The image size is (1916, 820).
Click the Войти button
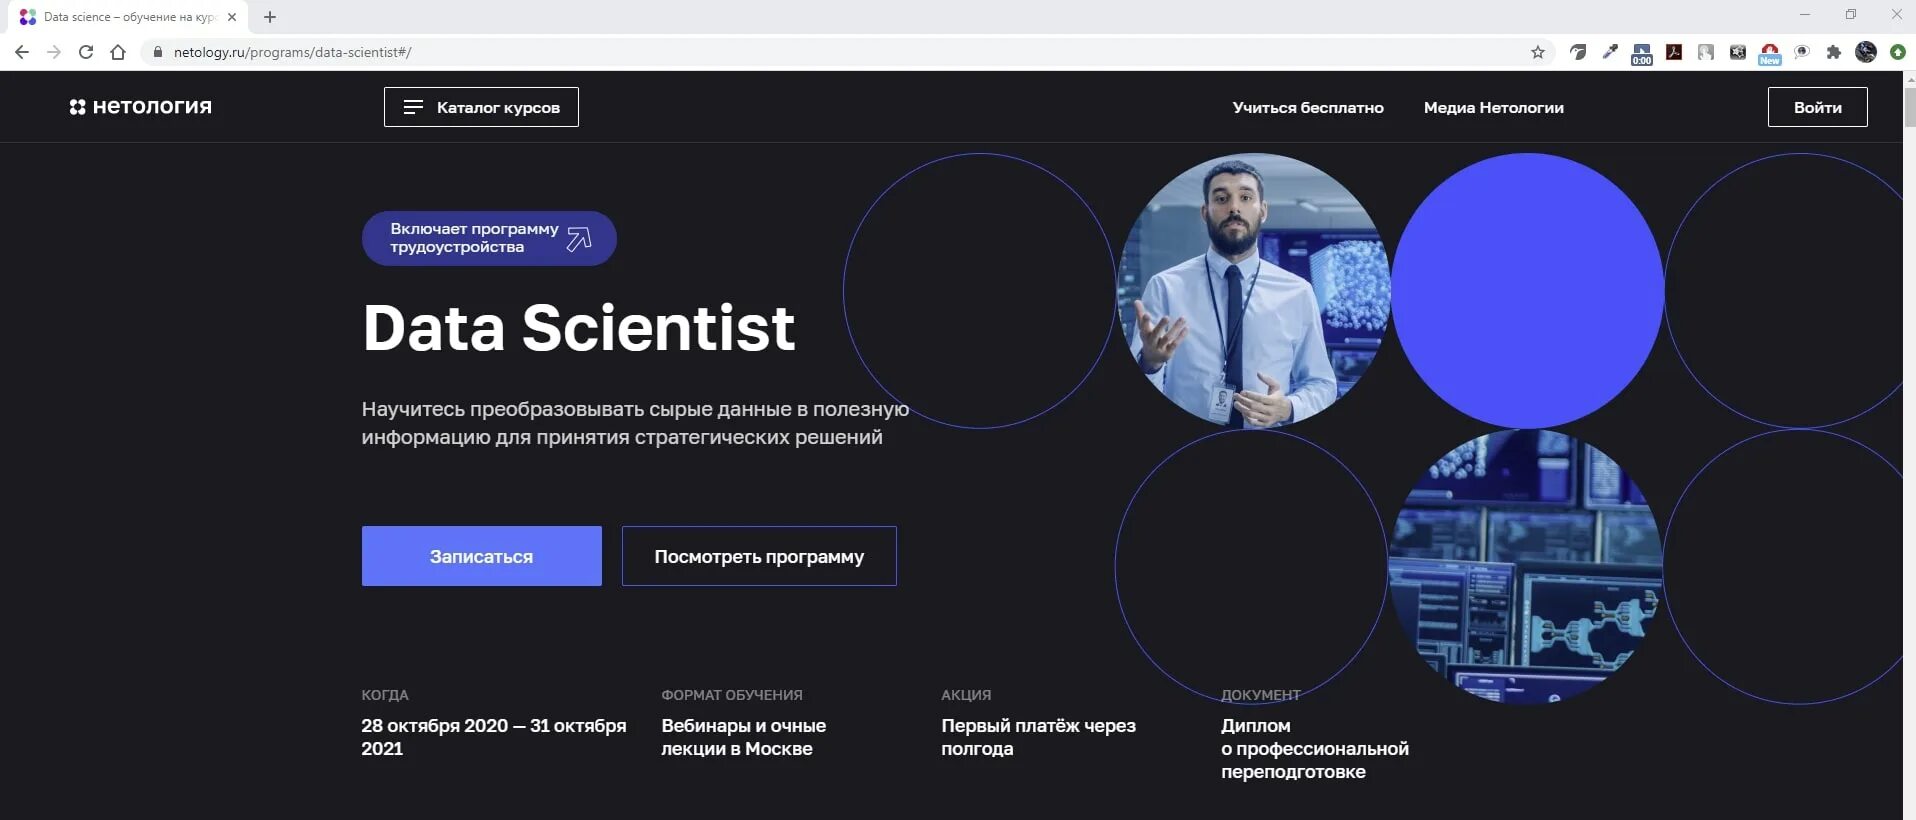[1817, 107]
